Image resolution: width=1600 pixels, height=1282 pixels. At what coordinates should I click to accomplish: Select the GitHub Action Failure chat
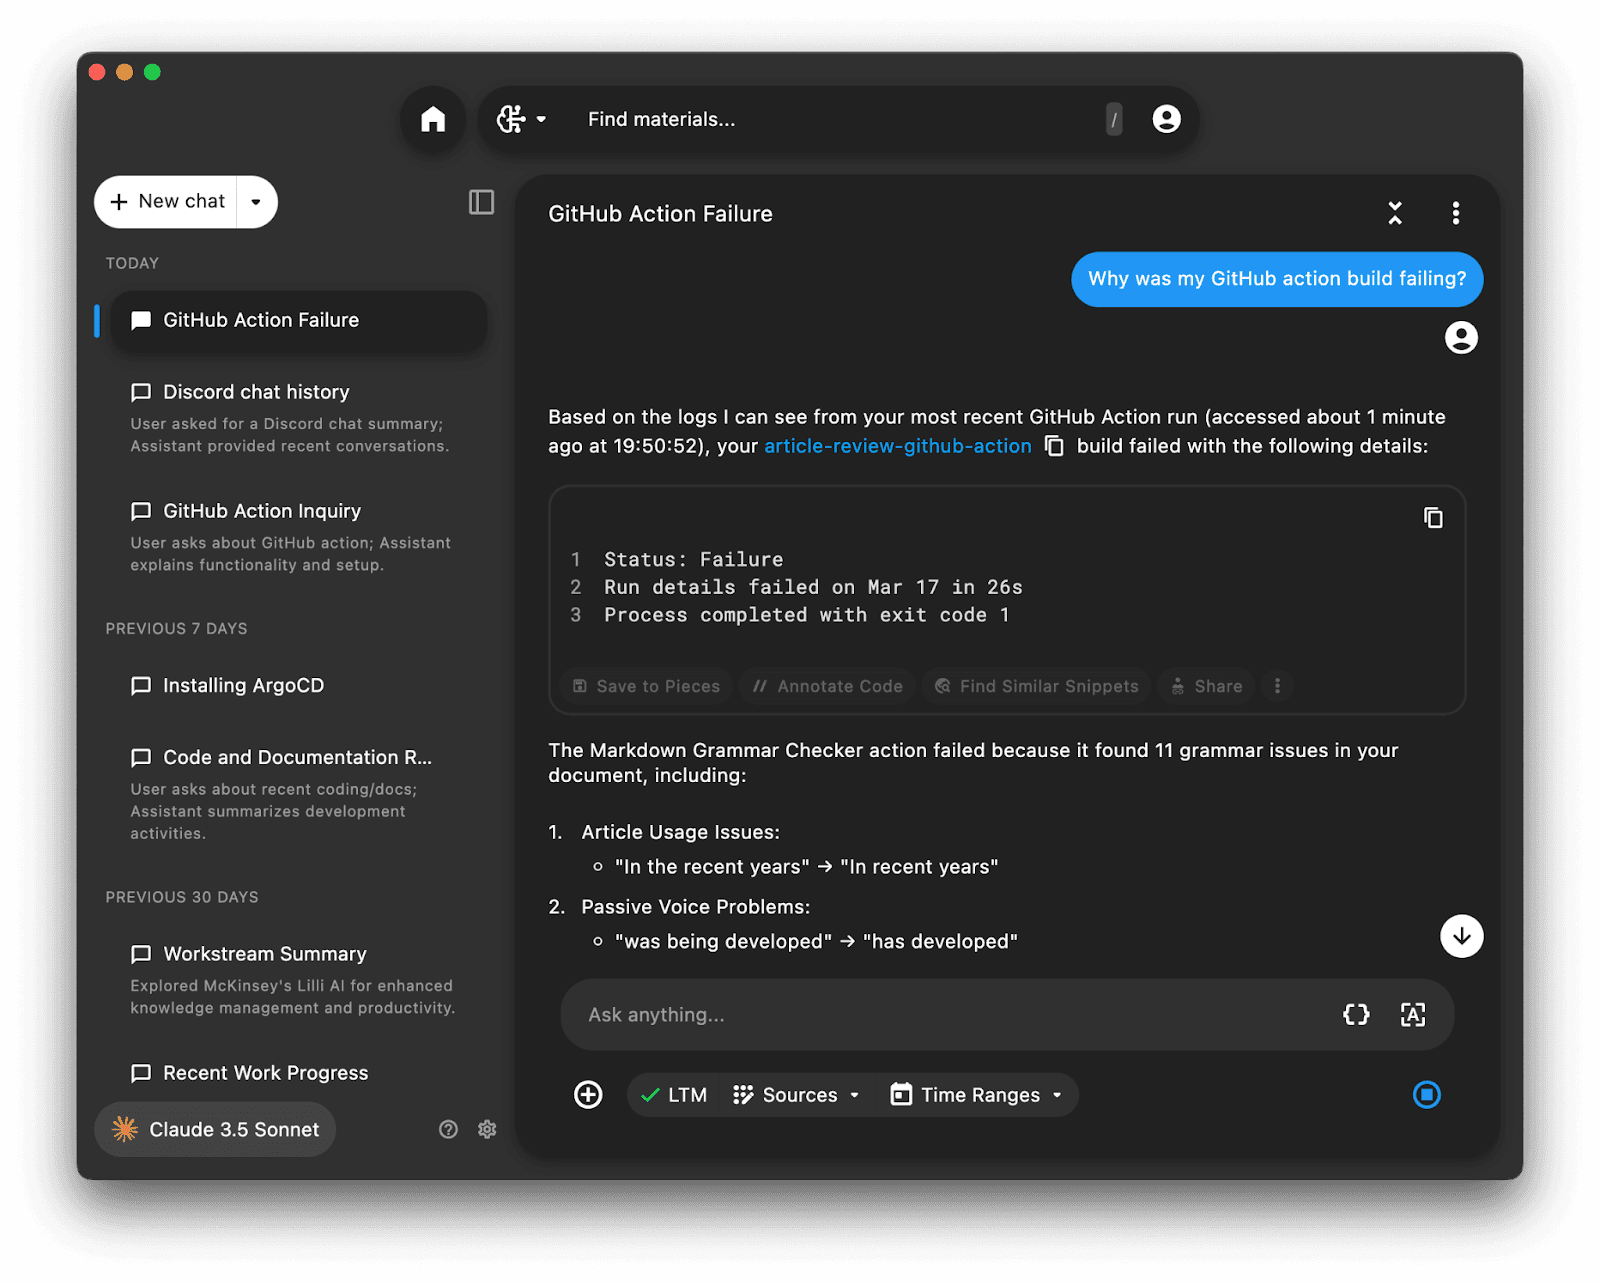(298, 320)
